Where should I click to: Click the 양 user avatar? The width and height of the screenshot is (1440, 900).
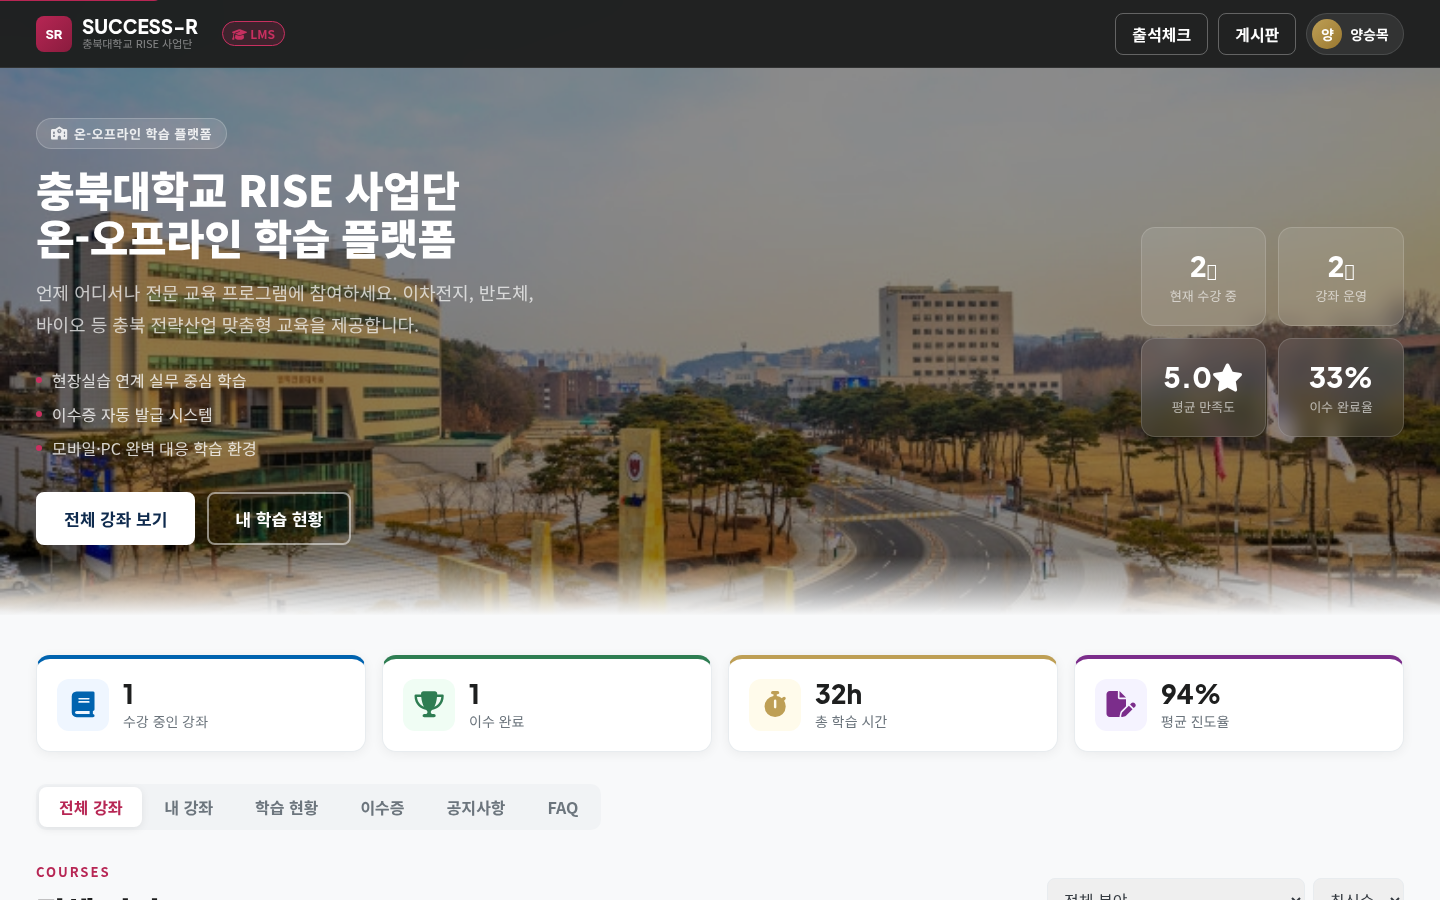pyautogui.click(x=1327, y=34)
